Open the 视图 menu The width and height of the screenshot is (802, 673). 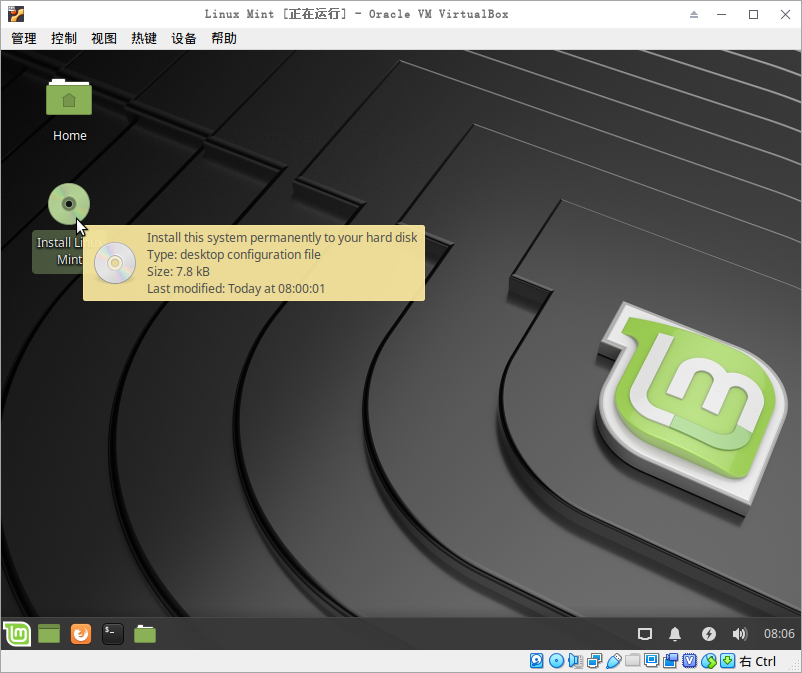[104, 38]
